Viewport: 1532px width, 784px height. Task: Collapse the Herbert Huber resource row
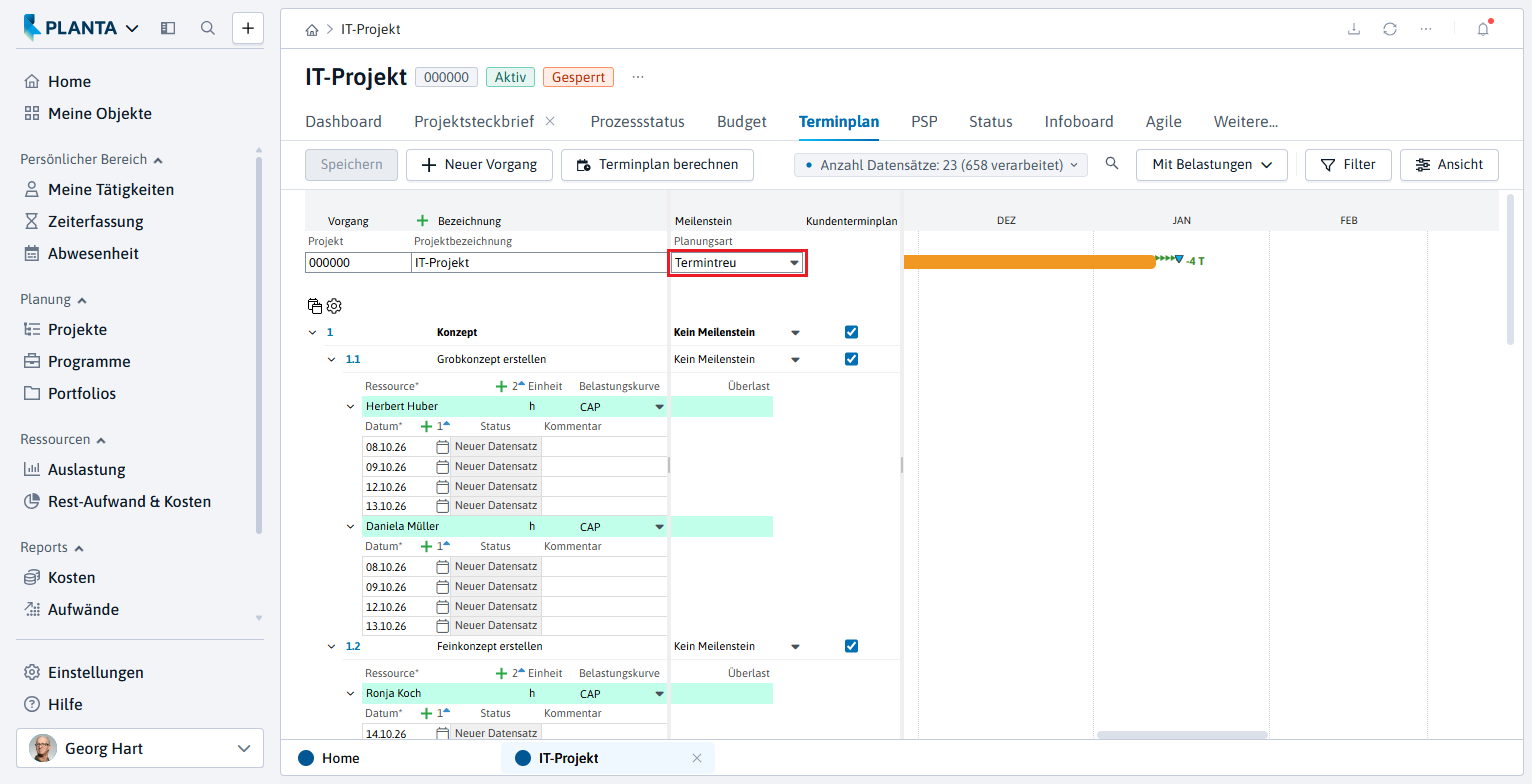point(350,407)
